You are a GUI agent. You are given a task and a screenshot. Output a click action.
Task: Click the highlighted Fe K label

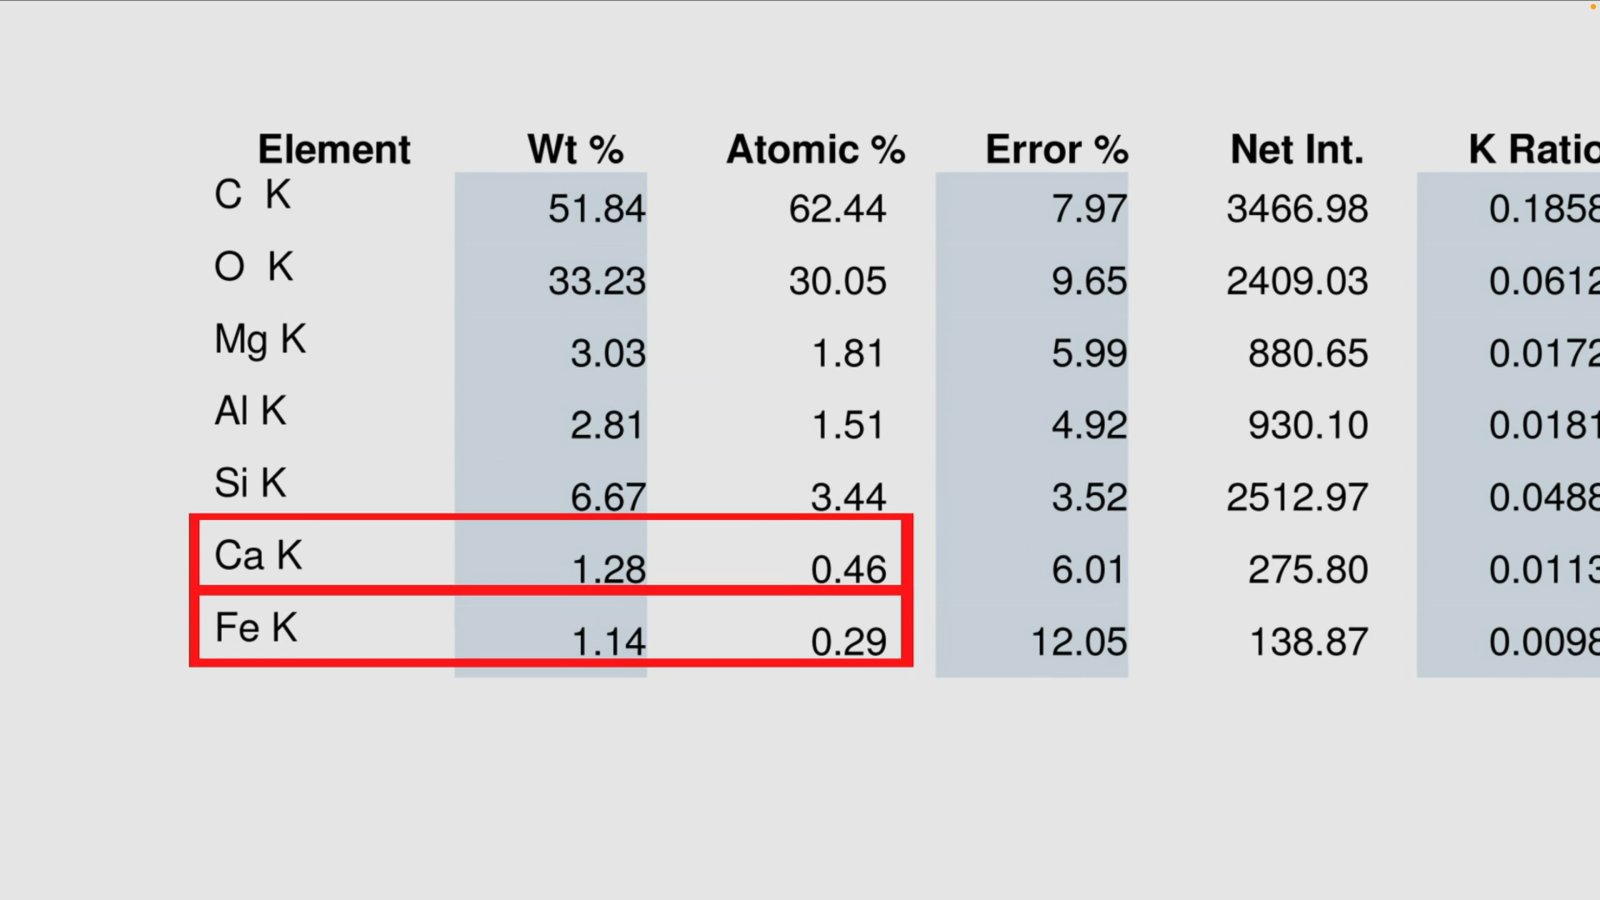click(x=256, y=627)
